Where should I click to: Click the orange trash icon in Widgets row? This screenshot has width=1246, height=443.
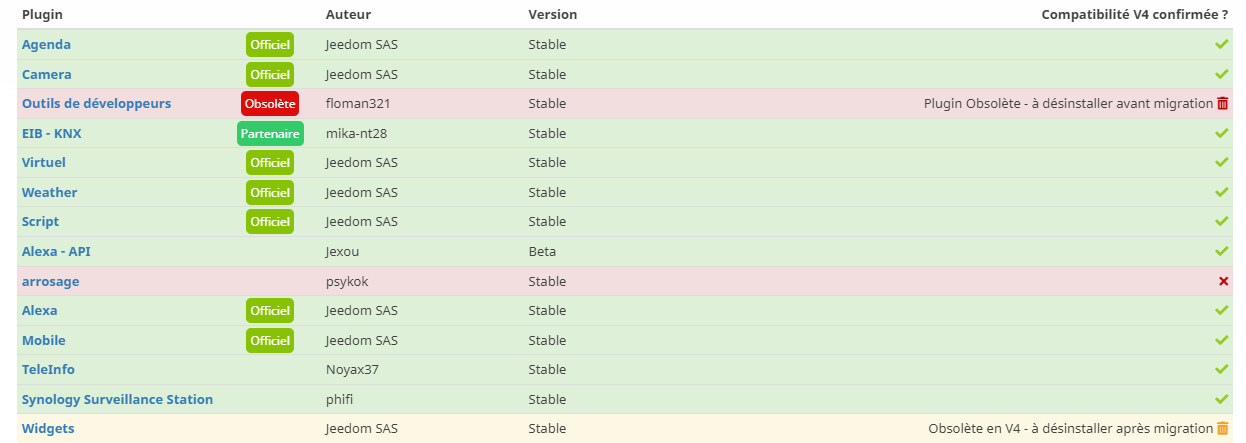click(1222, 428)
